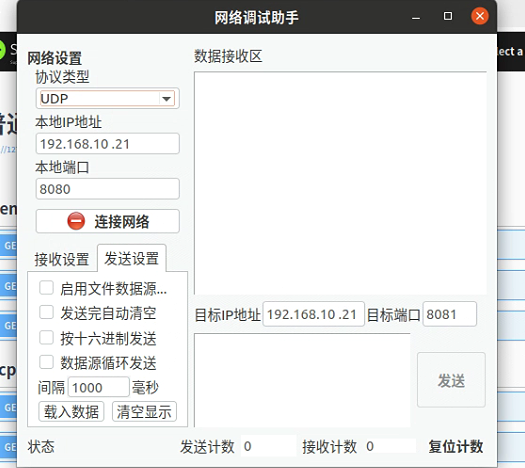Check the 数据源循环发送 option
This screenshot has width=525, height=468.
(x=46, y=362)
